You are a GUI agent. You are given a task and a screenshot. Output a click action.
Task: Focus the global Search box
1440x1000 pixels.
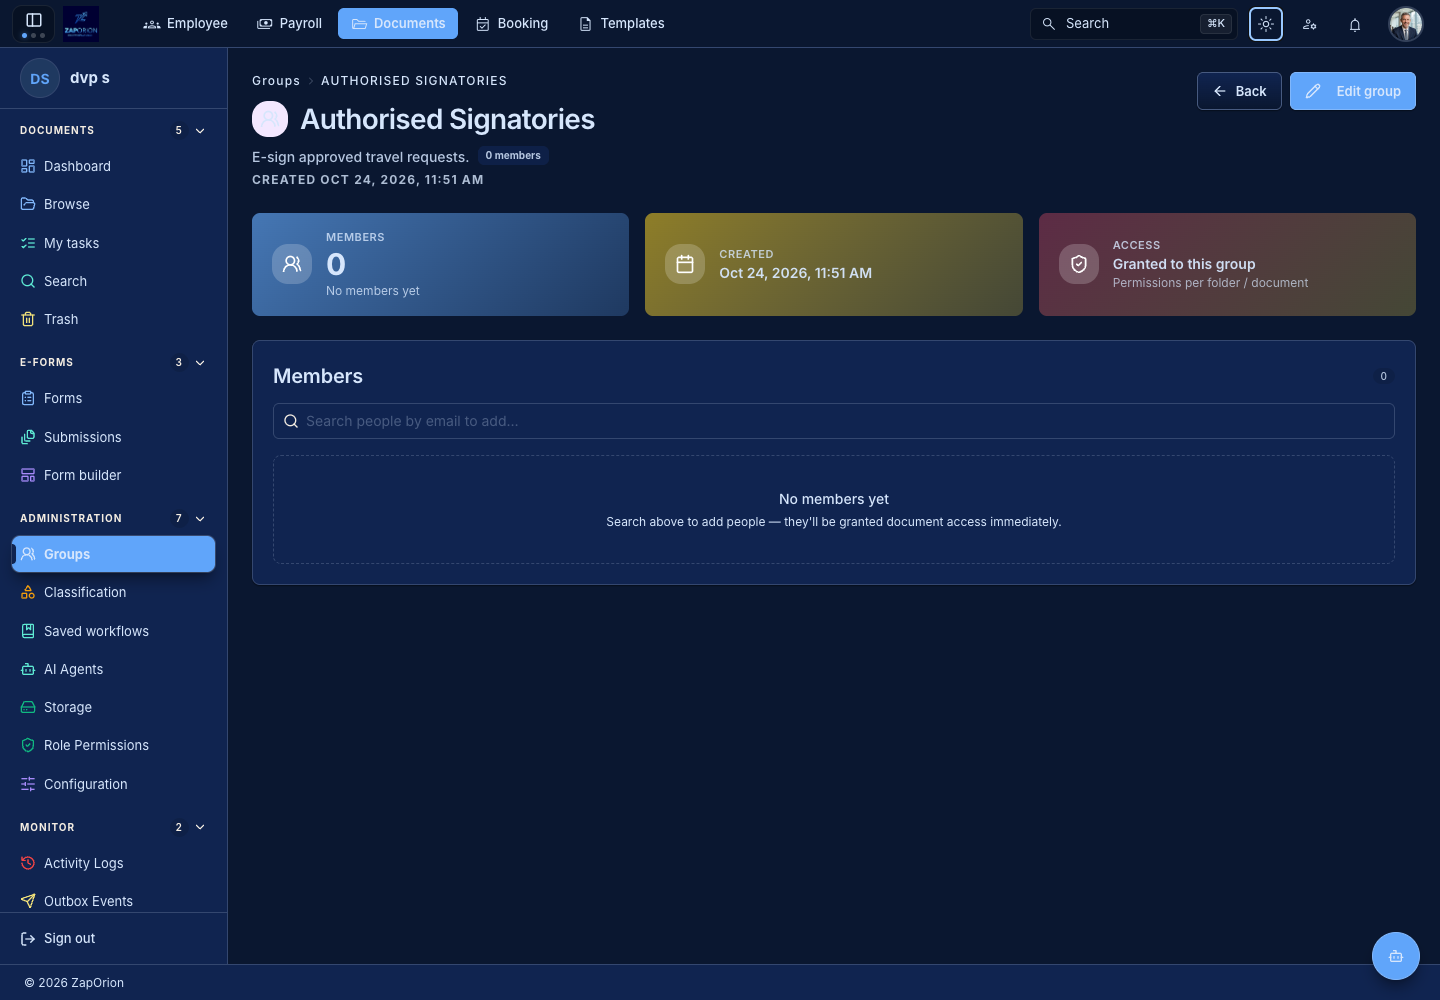pos(1134,24)
